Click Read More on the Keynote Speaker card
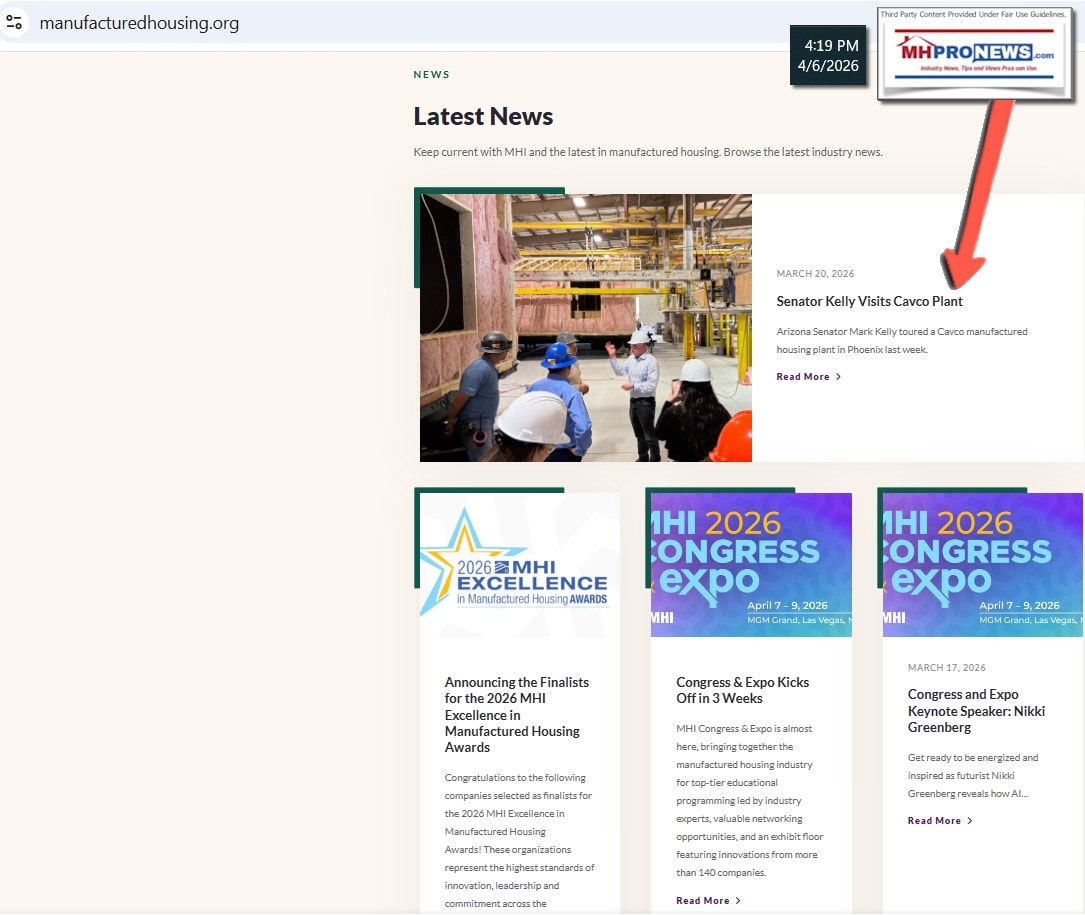 (x=934, y=821)
